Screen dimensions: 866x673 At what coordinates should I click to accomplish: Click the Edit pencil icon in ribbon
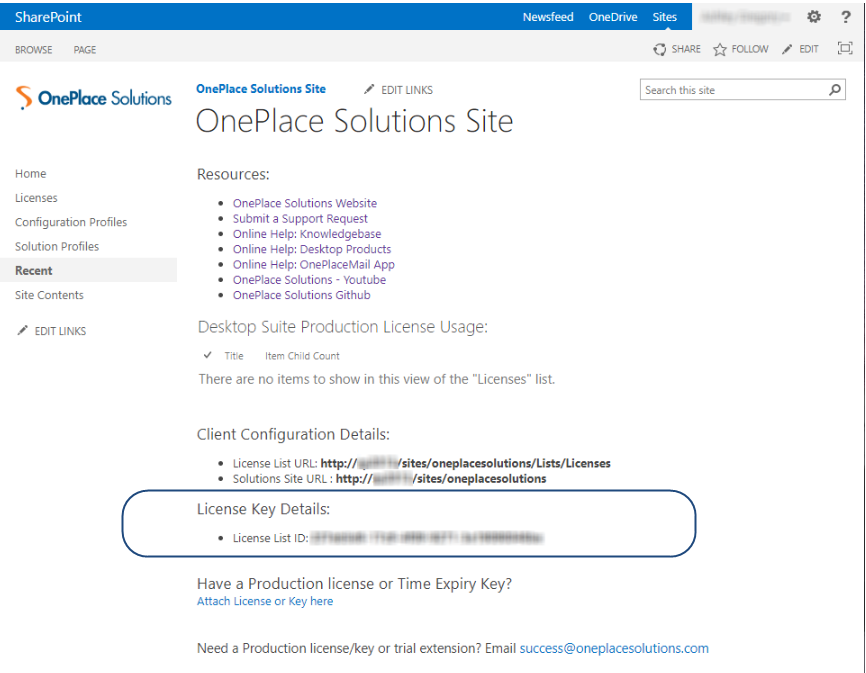pos(788,49)
